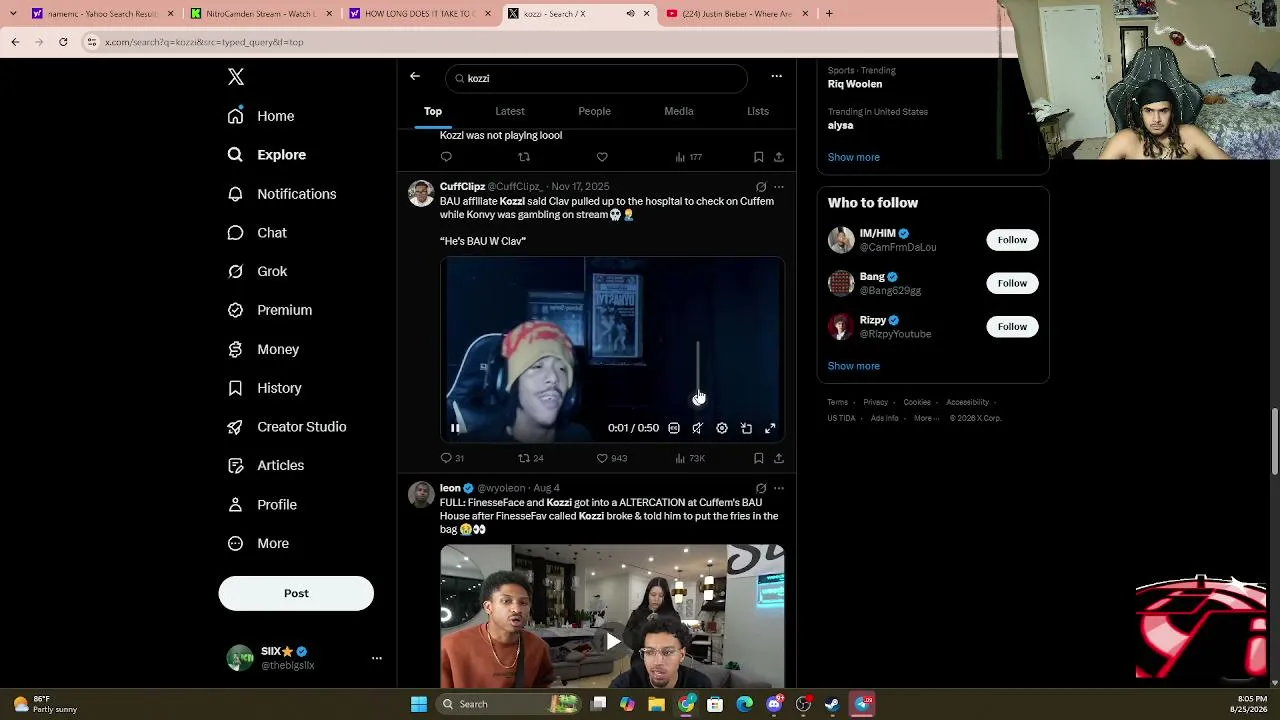Viewport: 1280px width, 720px height.
Task: Switch to the Media tab
Action: 679,111
